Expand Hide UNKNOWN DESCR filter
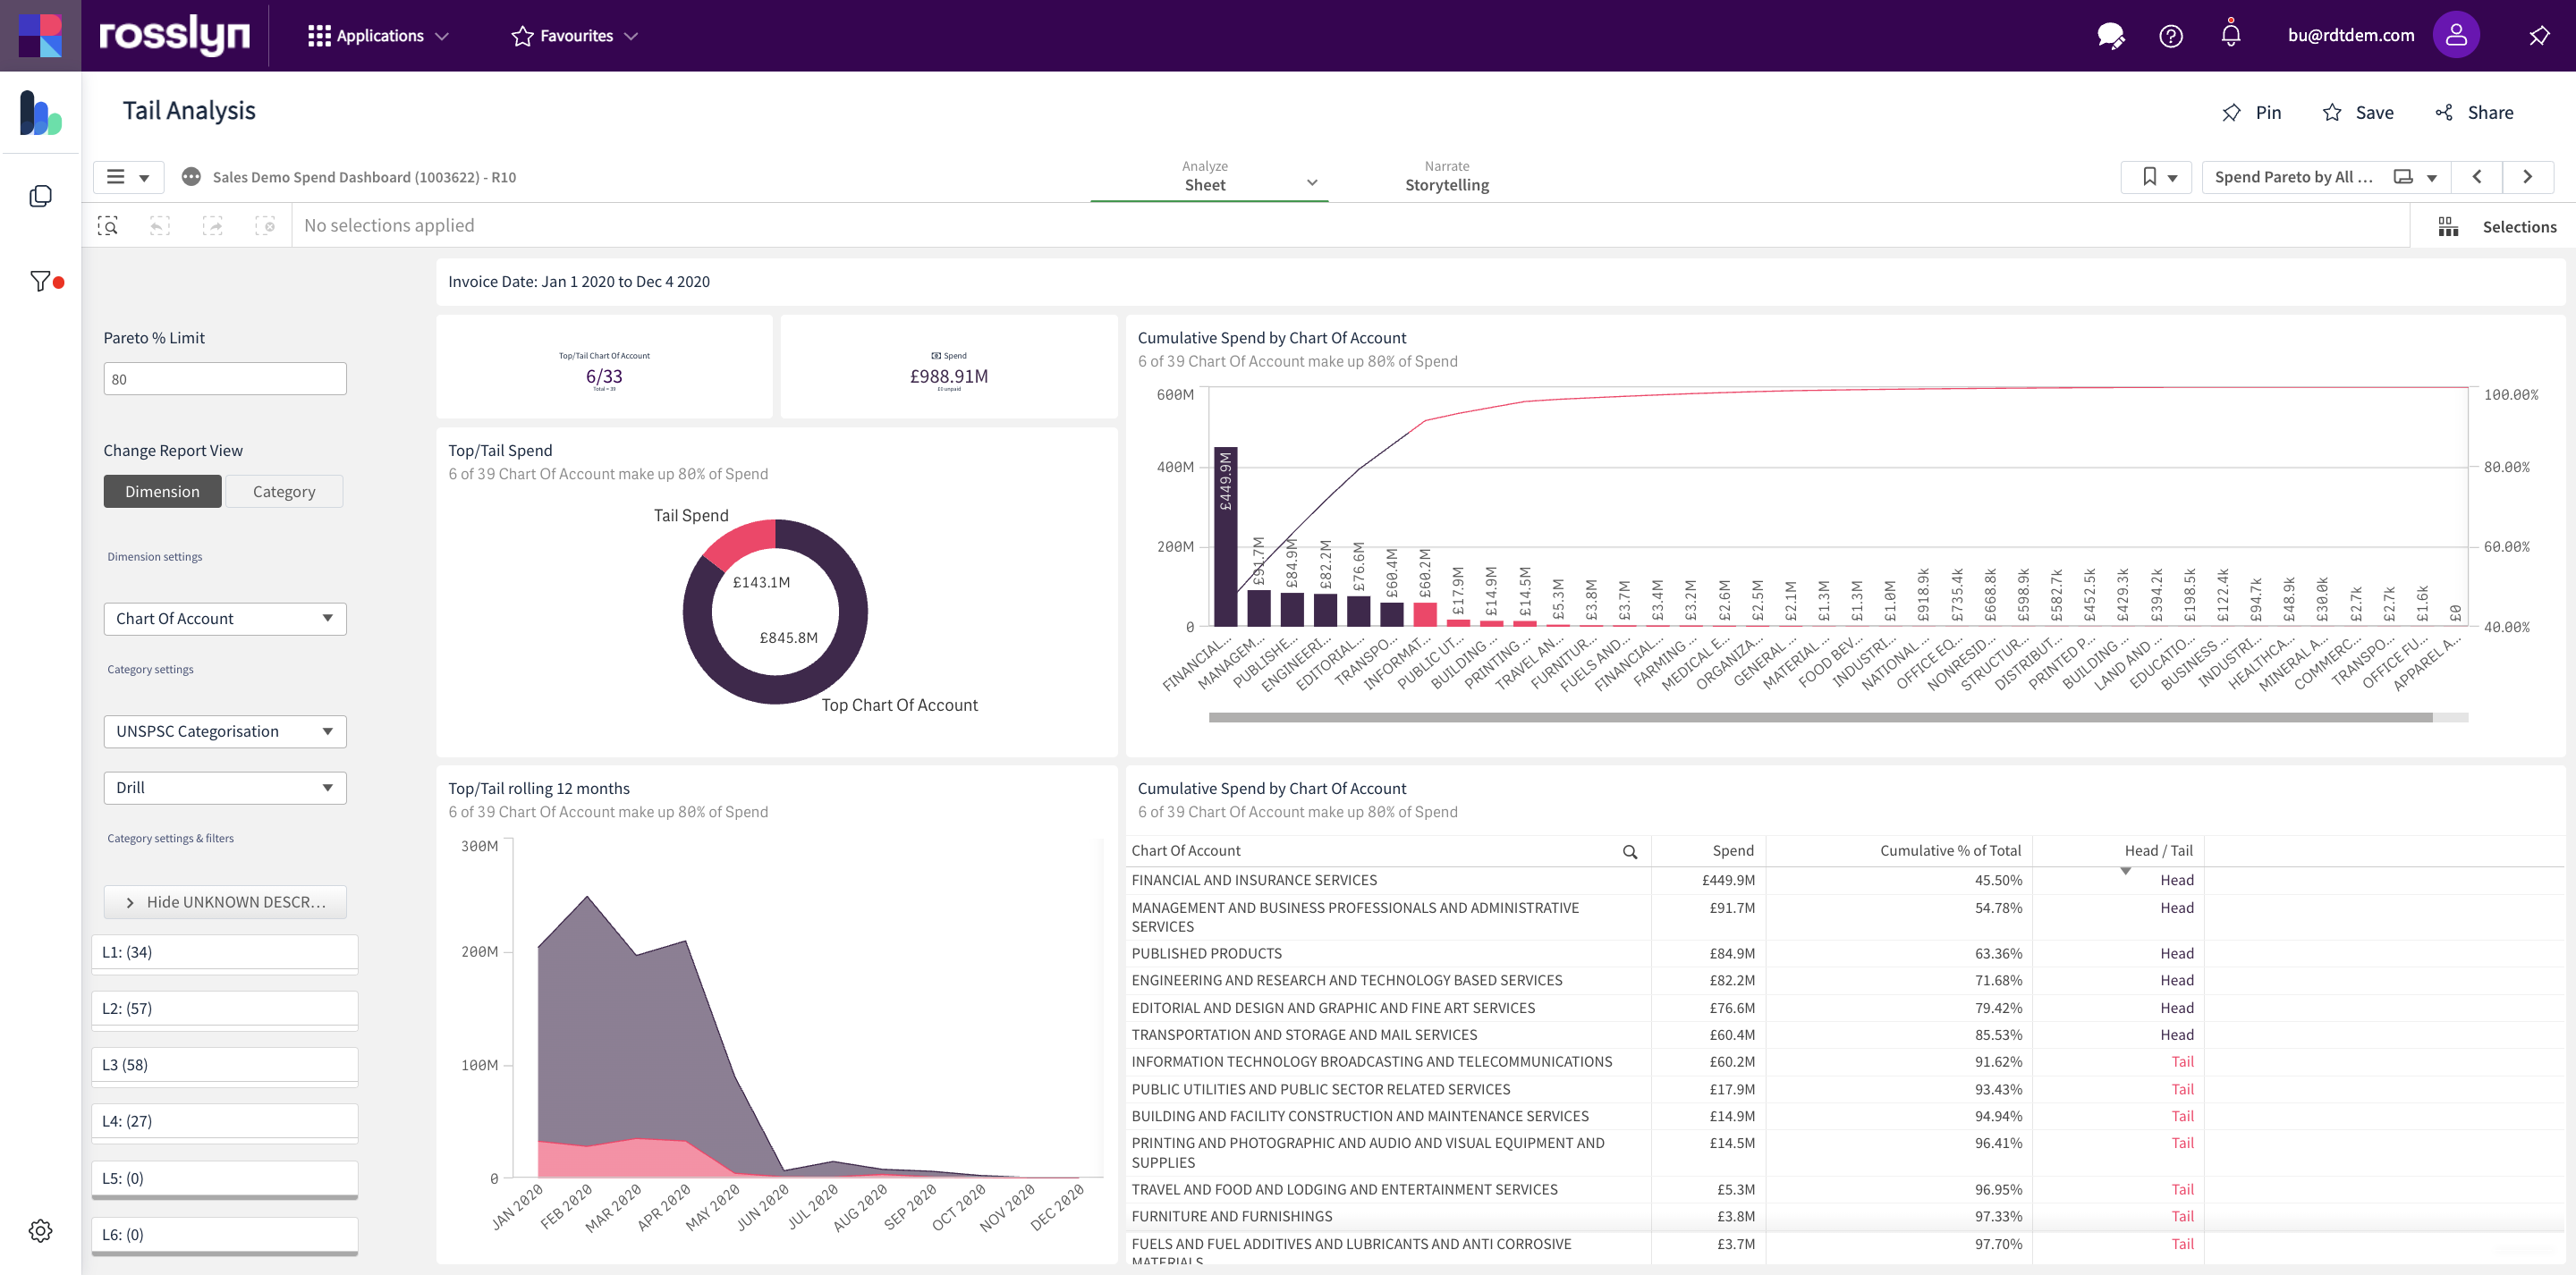The image size is (2576, 1275). (x=225, y=901)
